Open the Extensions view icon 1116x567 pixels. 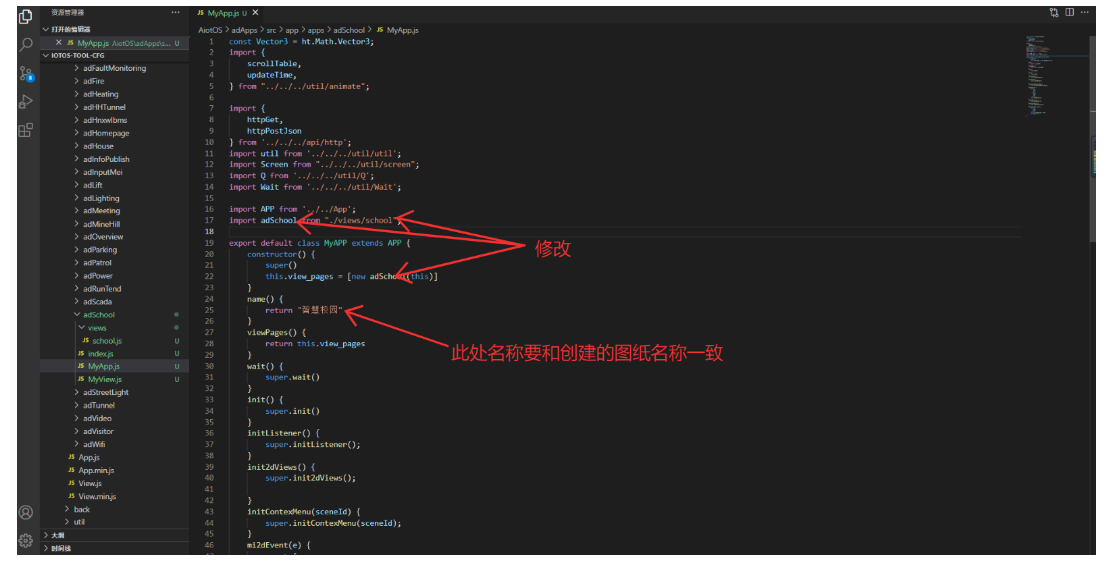26,130
